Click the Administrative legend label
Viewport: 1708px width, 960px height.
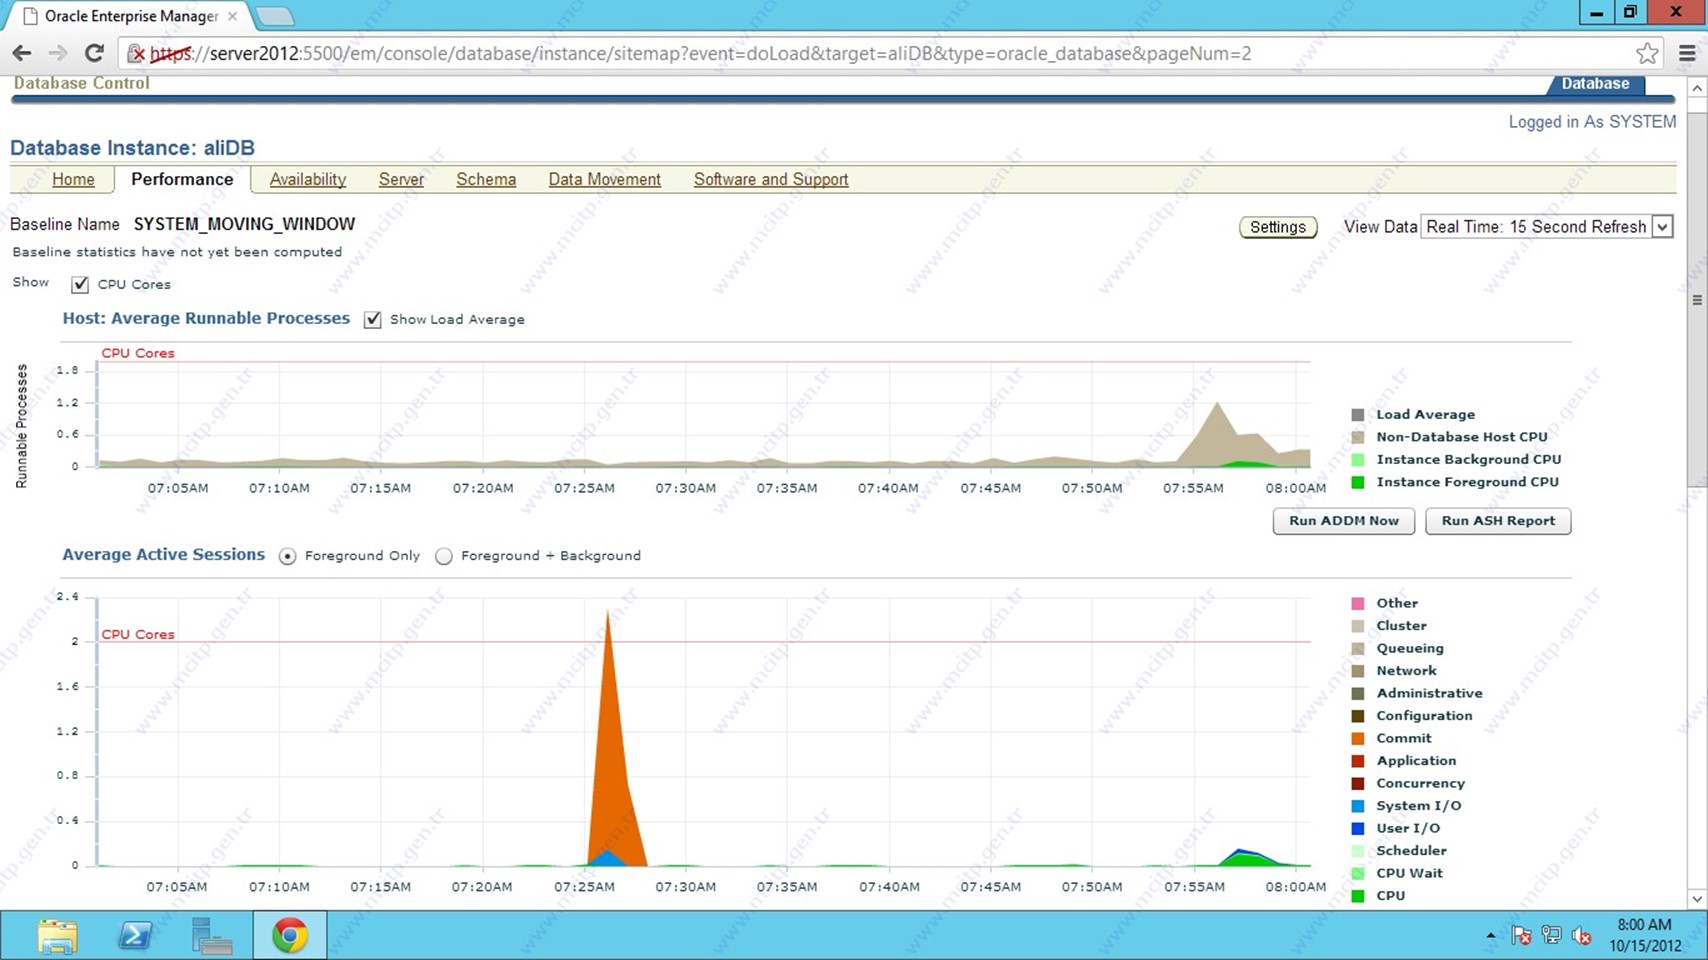(1429, 694)
